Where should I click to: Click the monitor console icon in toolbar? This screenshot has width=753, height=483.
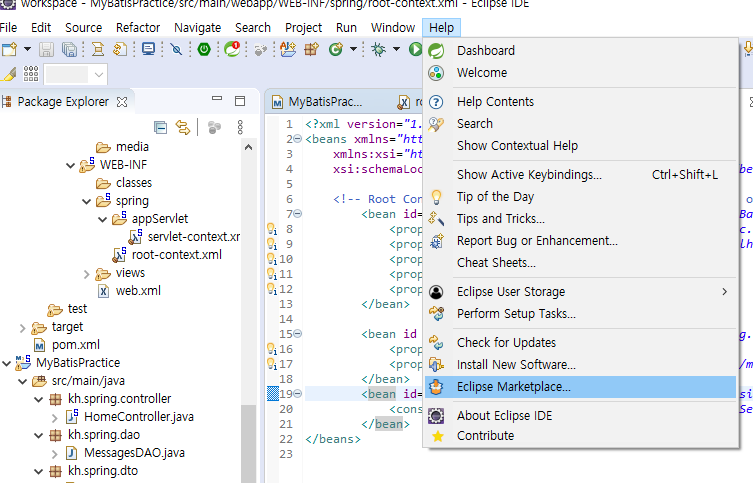[x=148, y=49]
